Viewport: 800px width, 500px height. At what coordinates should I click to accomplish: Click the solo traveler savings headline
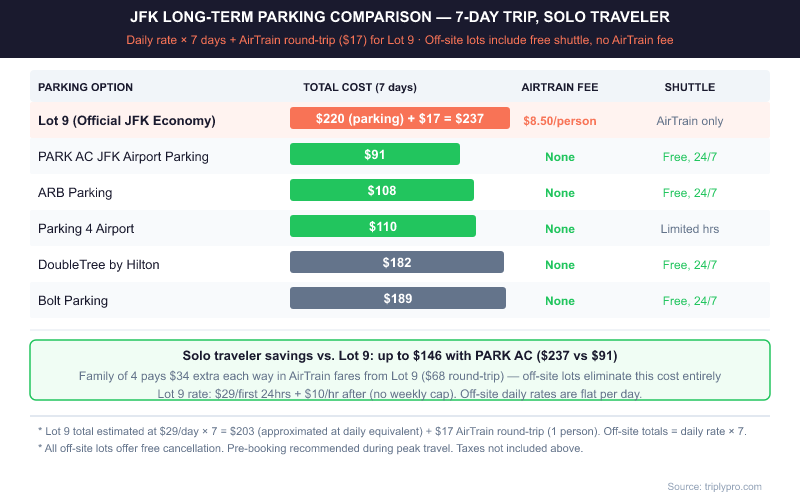click(x=400, y=355)
